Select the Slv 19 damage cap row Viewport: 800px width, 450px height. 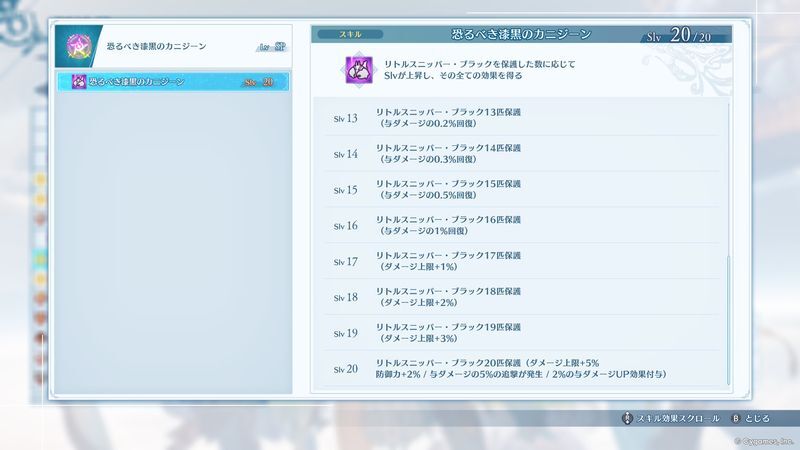521,333
